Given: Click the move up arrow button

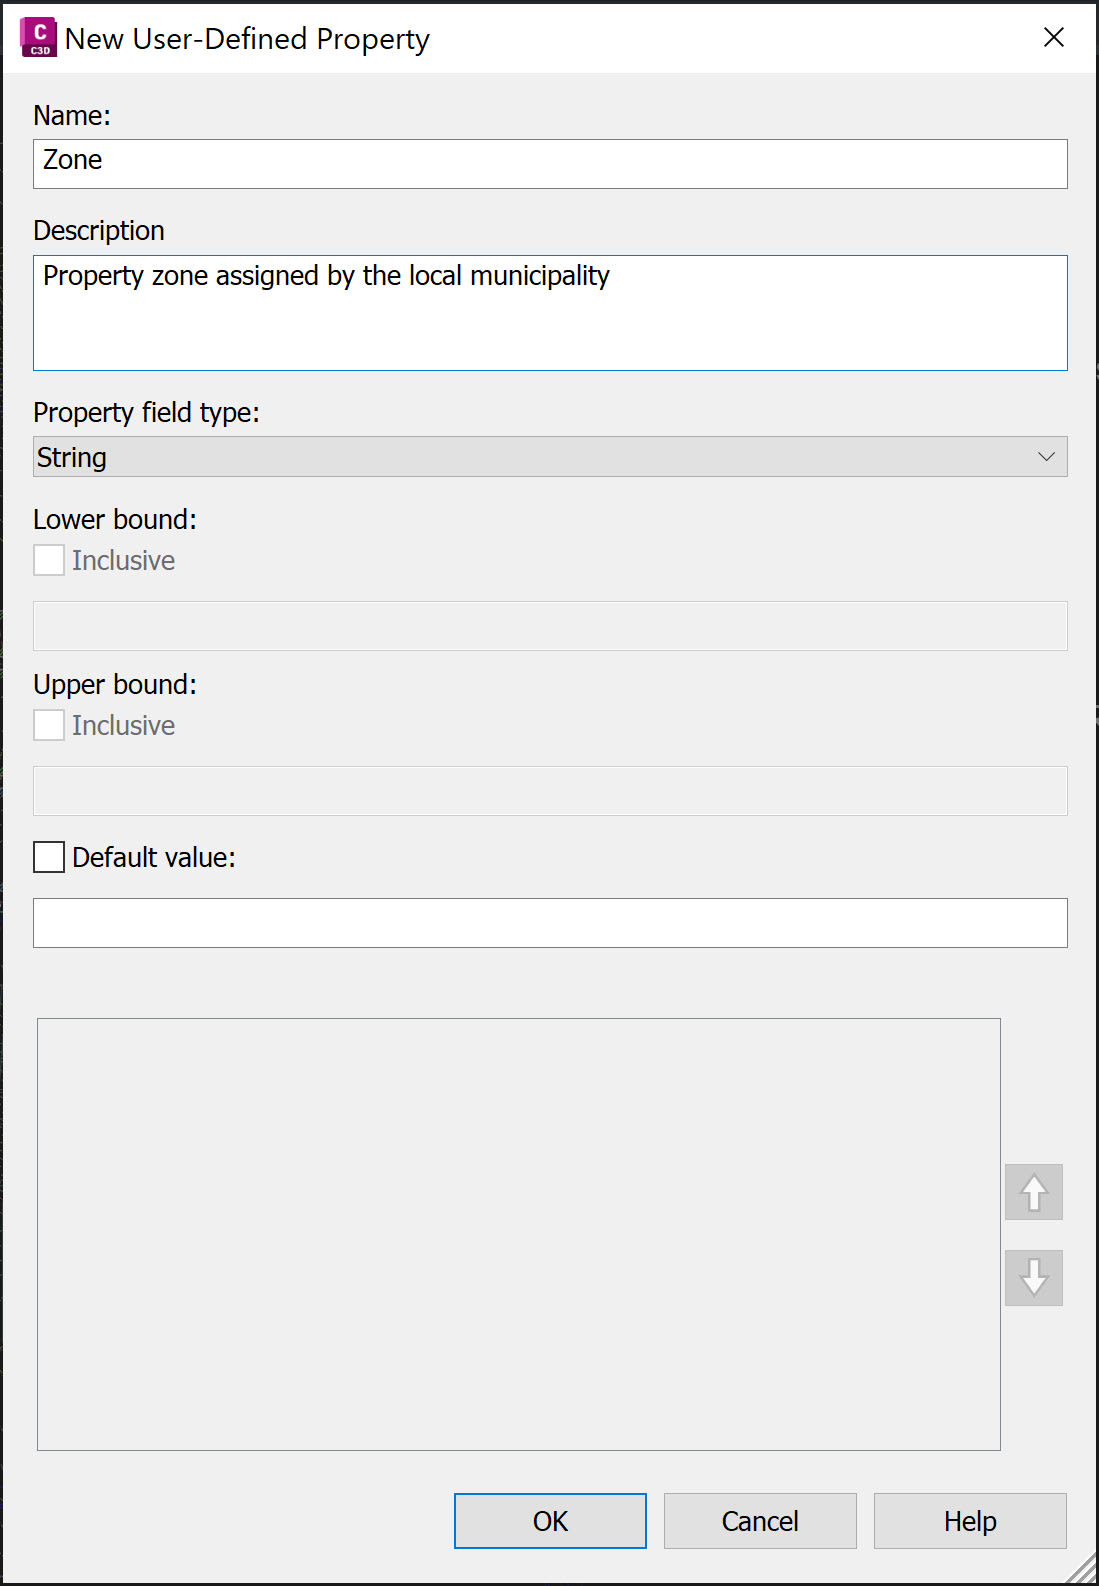Looking at the screenshot, I should coord(1034,1192).
